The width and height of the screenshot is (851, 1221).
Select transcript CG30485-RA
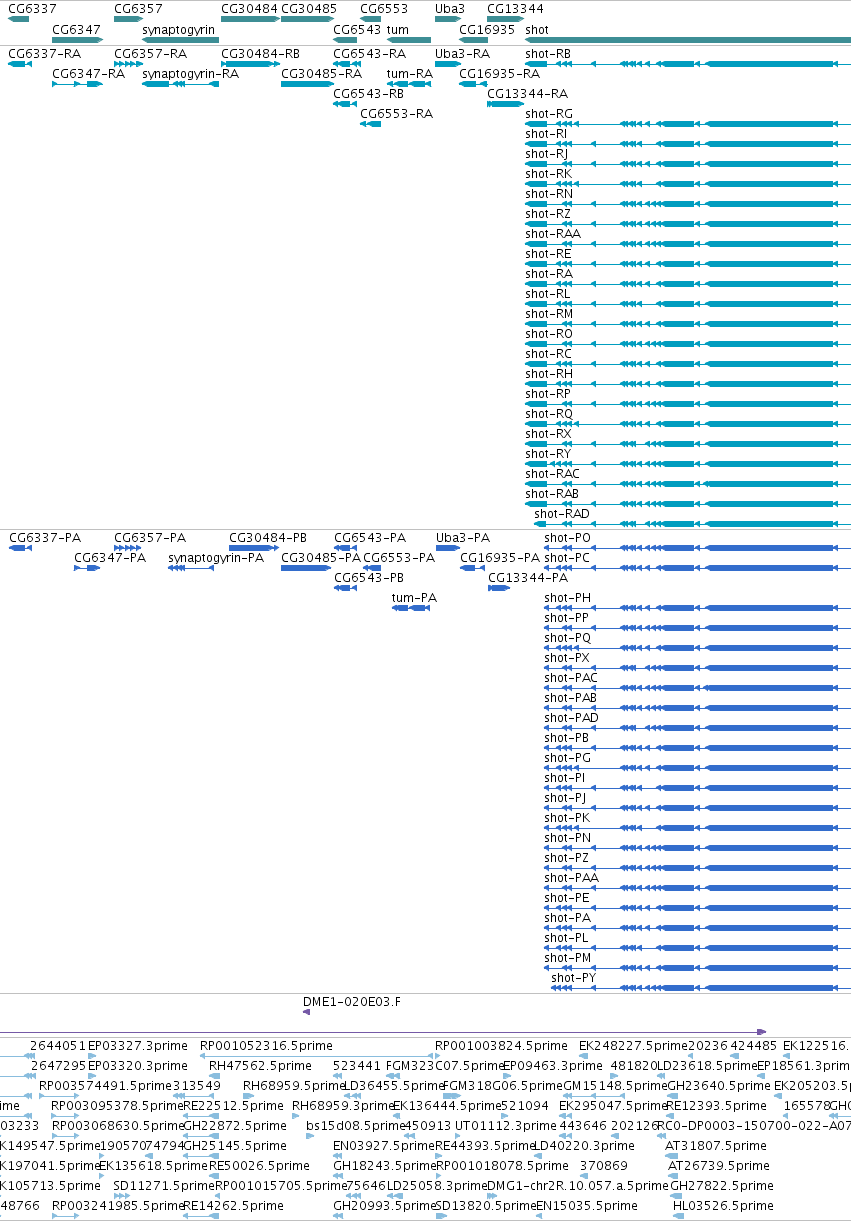coord(321,73)
